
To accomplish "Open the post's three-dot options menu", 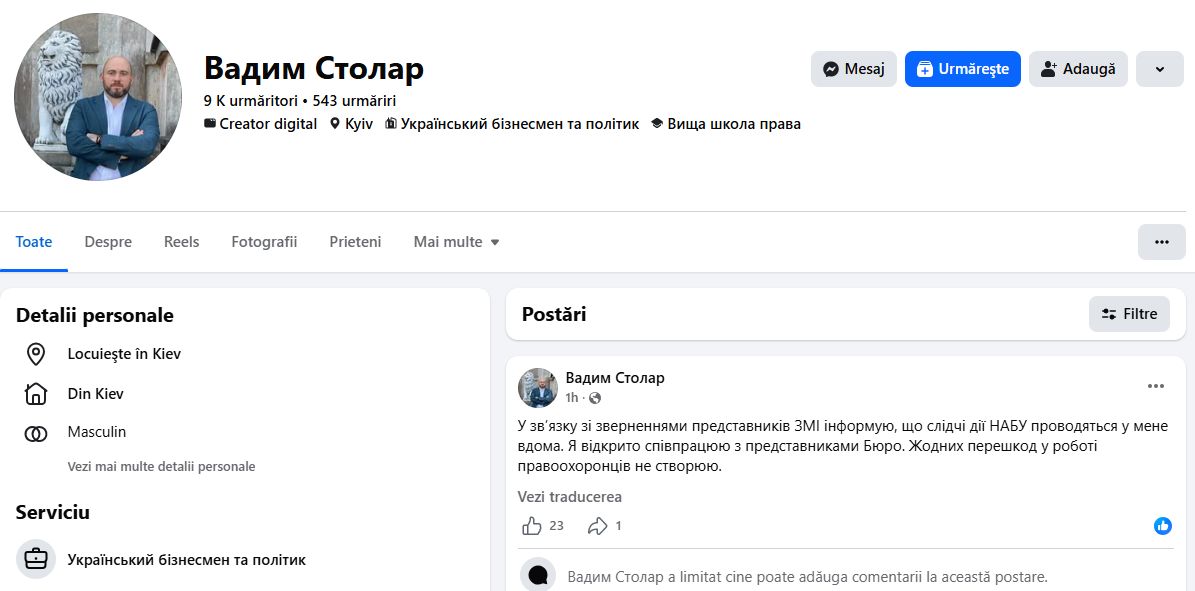I will (x=1156, y=387).
